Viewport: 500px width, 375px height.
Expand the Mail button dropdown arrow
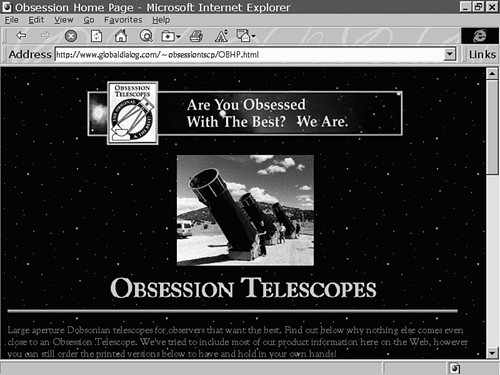click(x=253, y=36)
